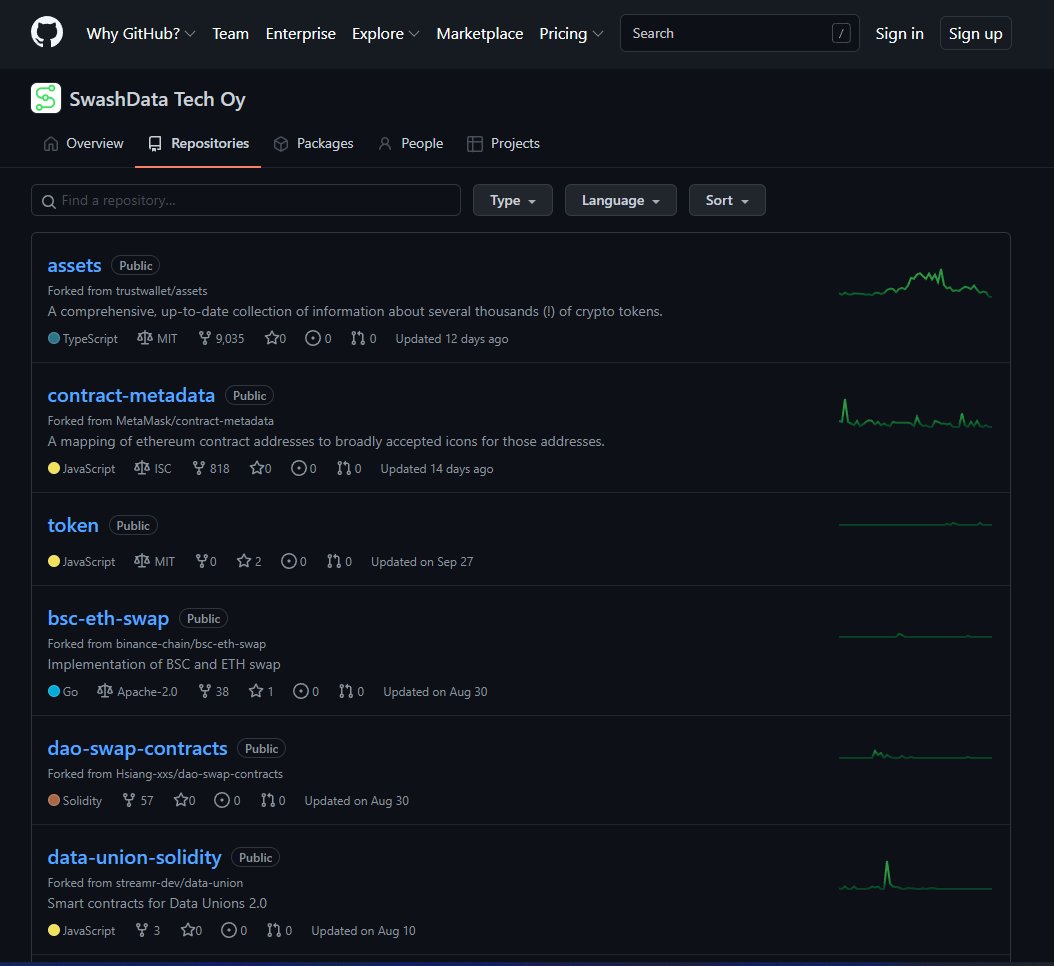This screenshot has height=966, width=1054.
Task: Open the 2 stars of token repo
Action: point(249,561)
